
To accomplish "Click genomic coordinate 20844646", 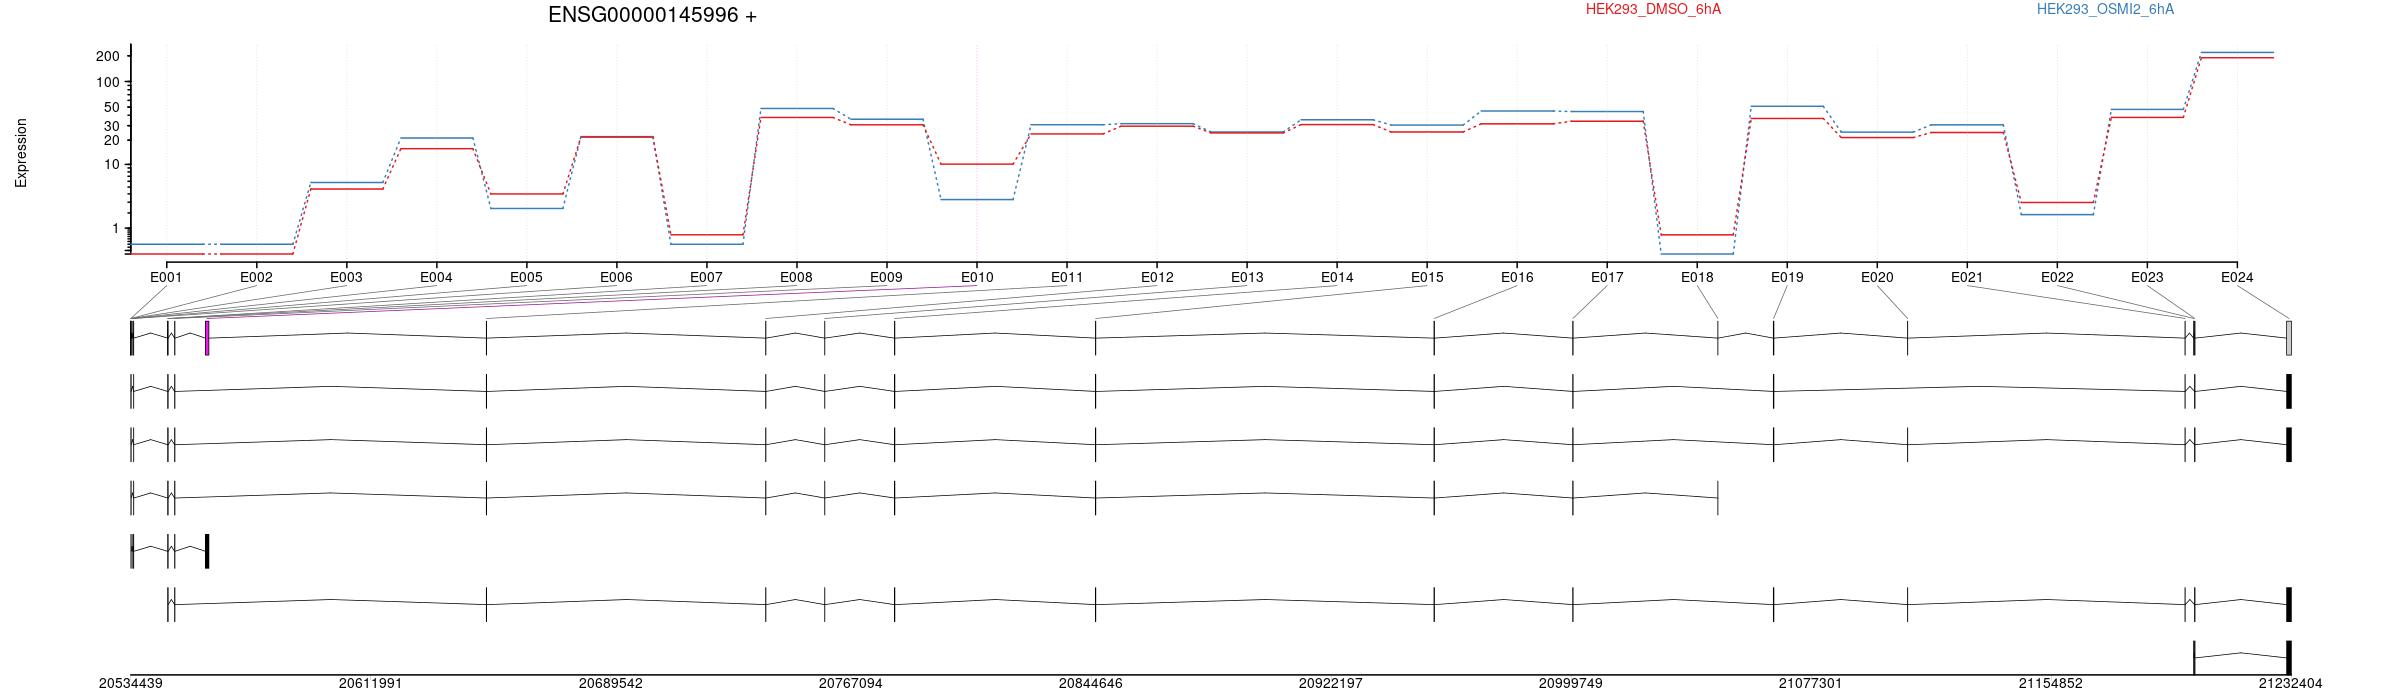I will 1091,684.
